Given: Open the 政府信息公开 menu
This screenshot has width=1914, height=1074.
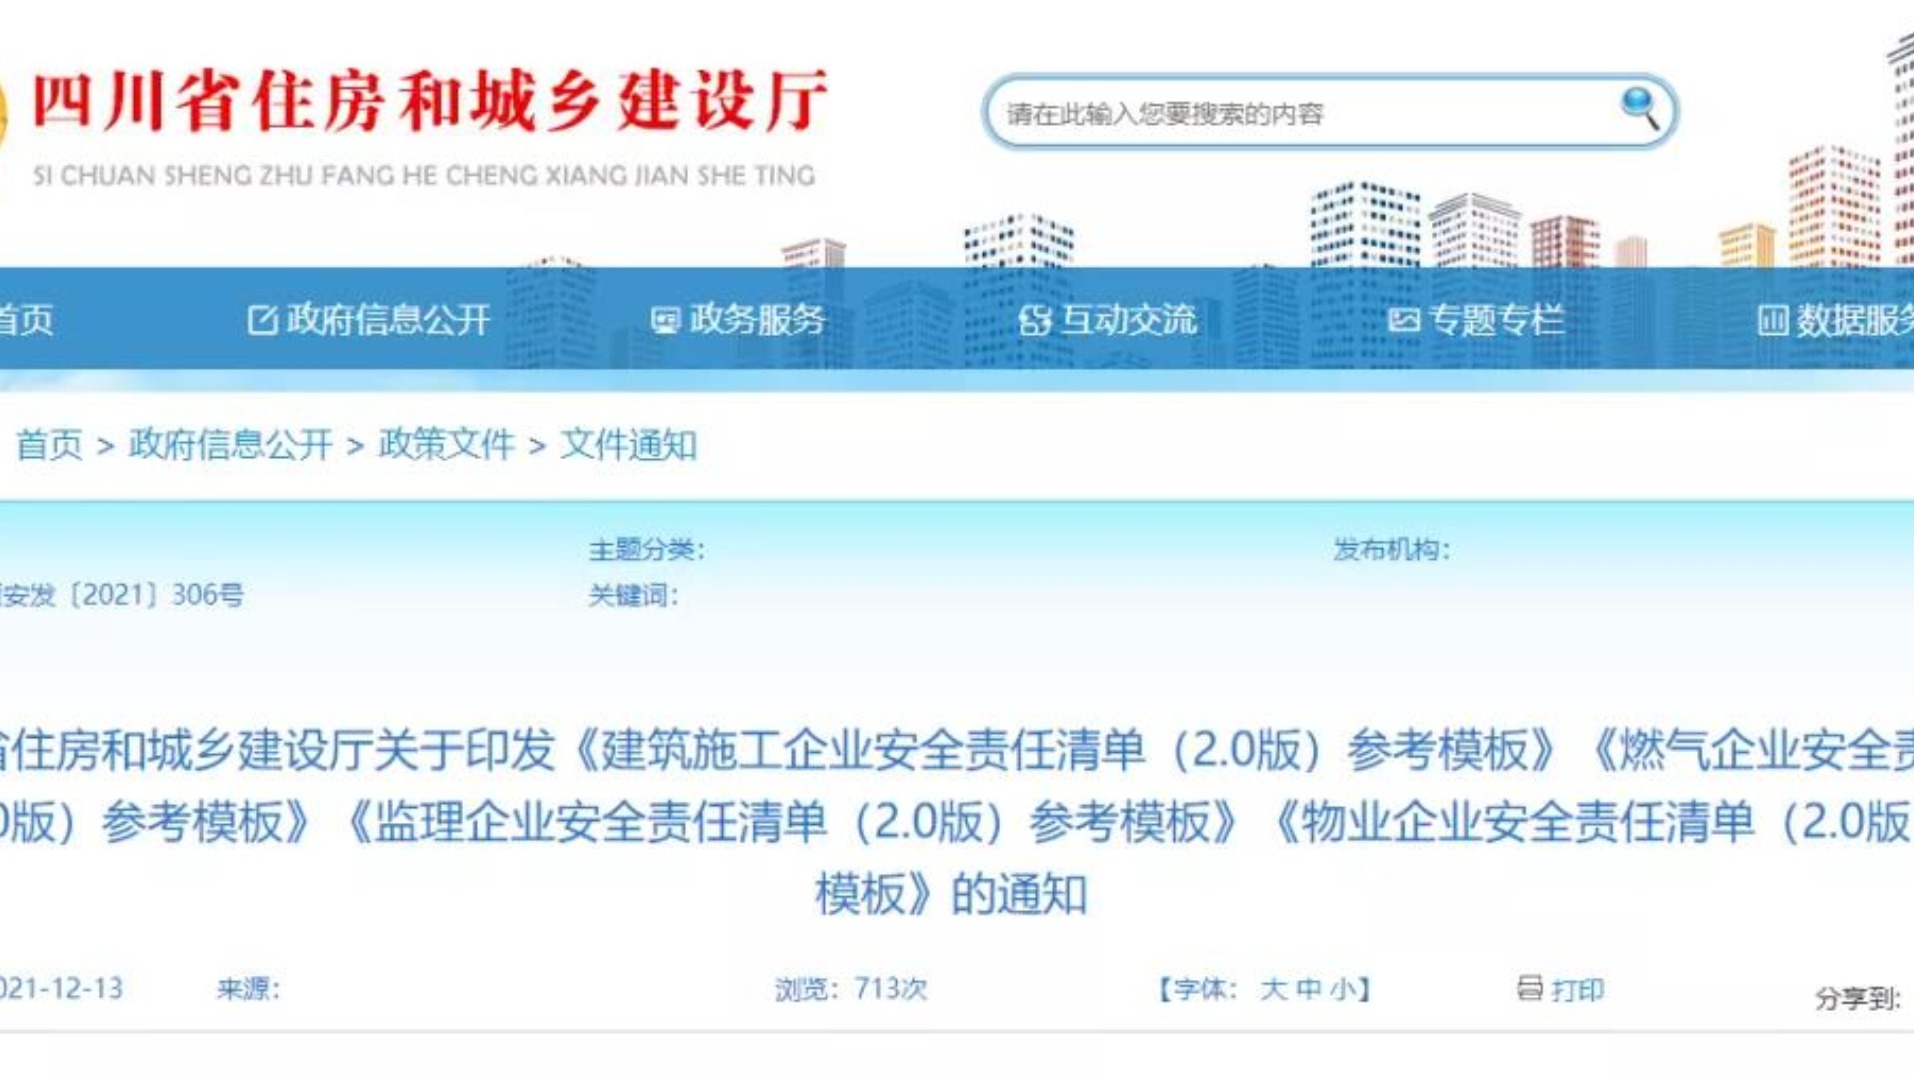Looking at the screenshot, I should 388,320.
